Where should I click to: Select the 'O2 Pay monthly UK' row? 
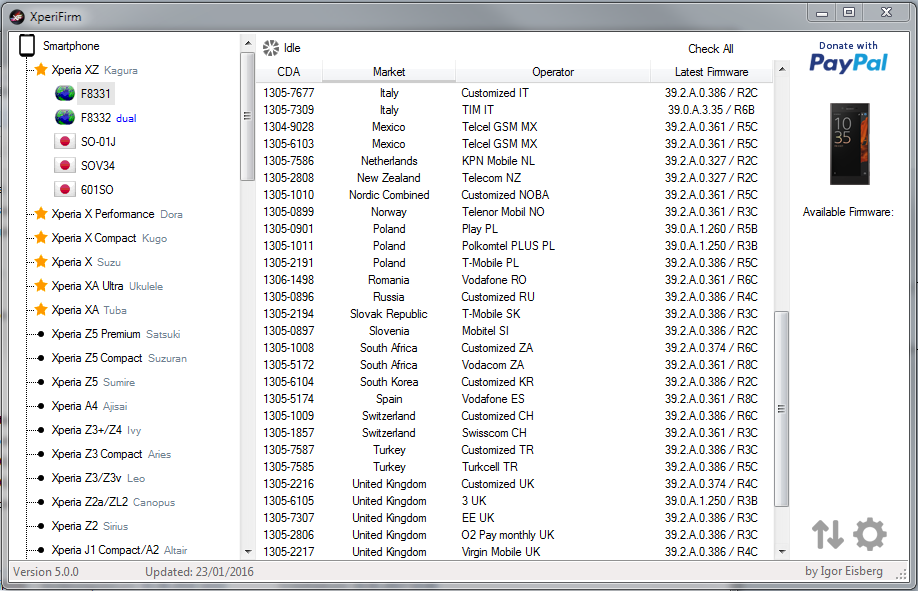click(x=515, y=534)
